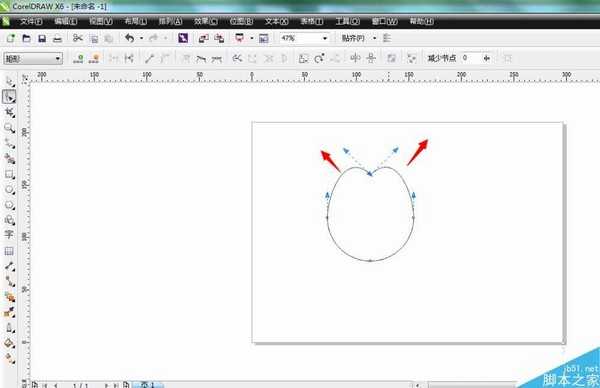The height and width of the screenshot is (388, 600).
Task: Select the Table tool grid icon
Action: [x=9, y=251]
